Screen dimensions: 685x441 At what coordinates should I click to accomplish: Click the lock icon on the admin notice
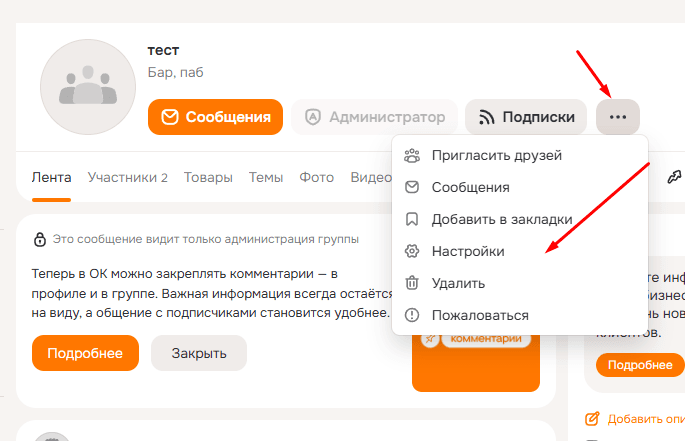click(x=40, y=239)
